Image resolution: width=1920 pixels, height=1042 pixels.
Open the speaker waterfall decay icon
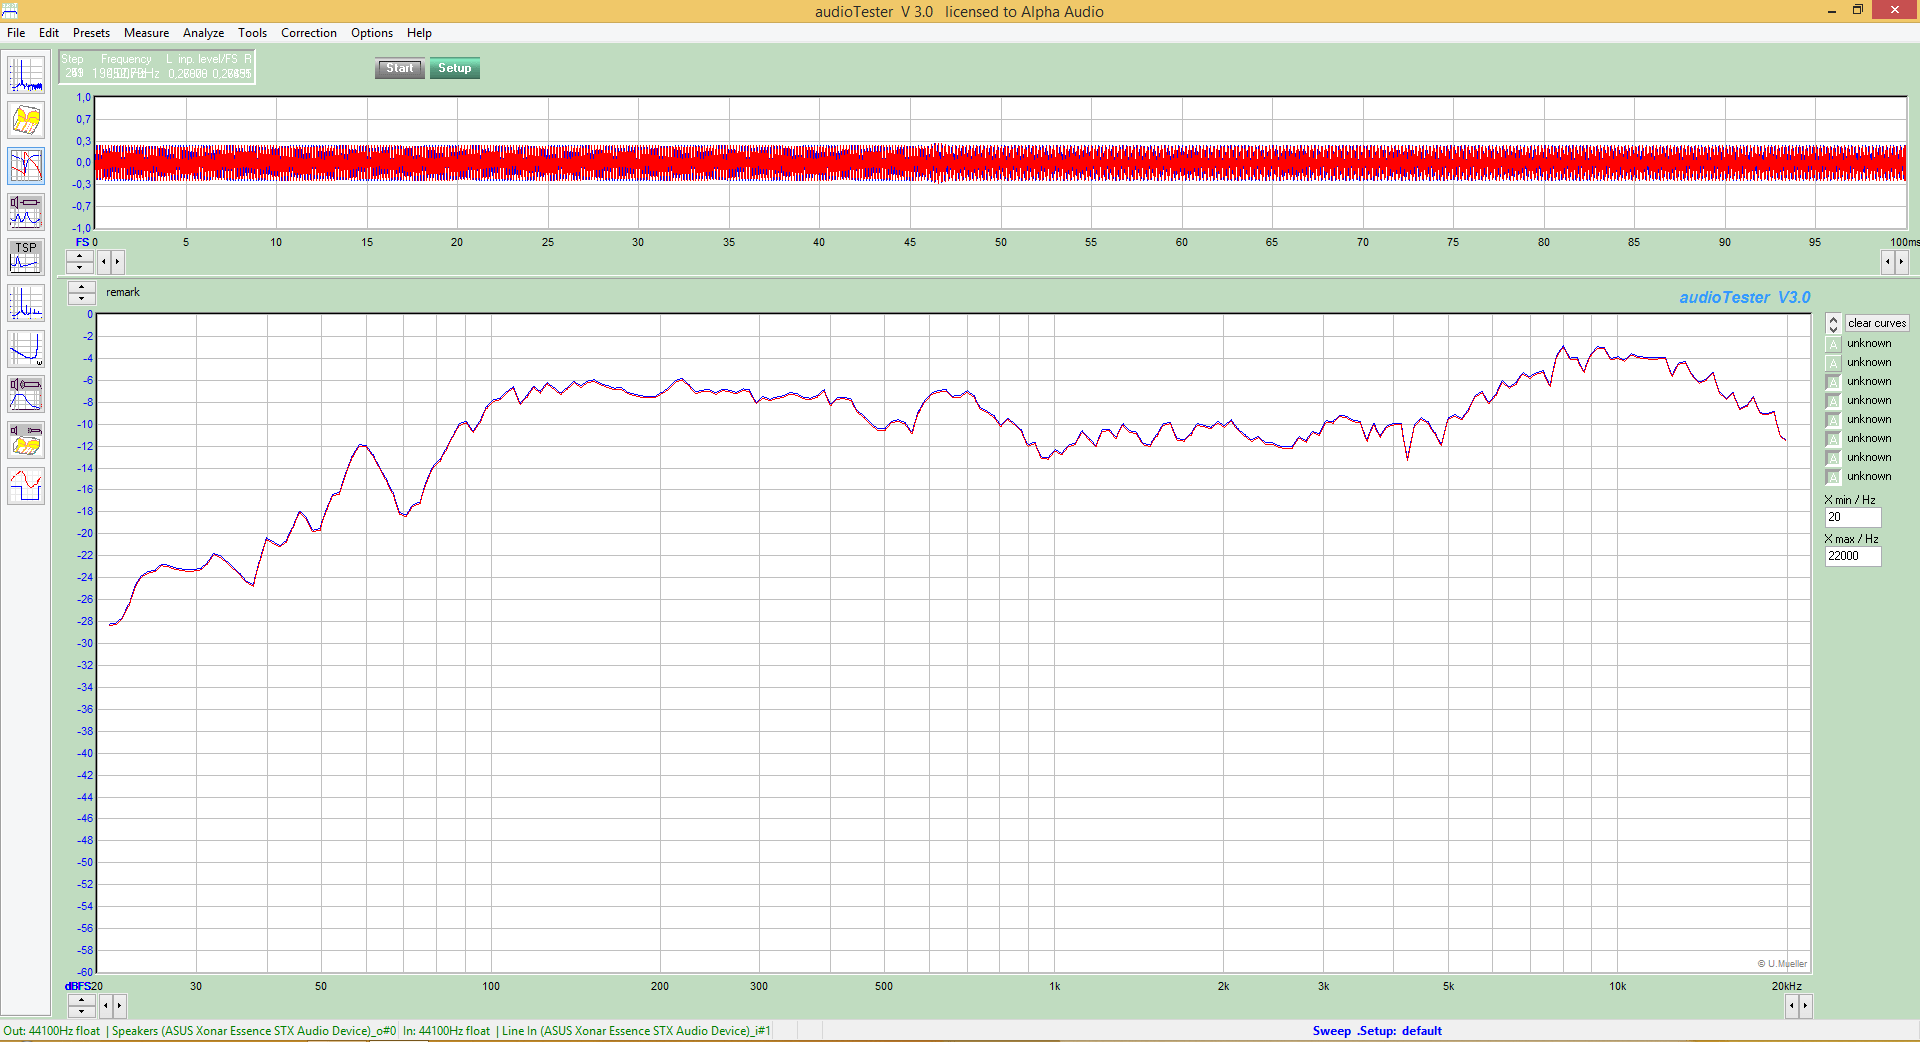pyautogui.click(x=26, y=440)
